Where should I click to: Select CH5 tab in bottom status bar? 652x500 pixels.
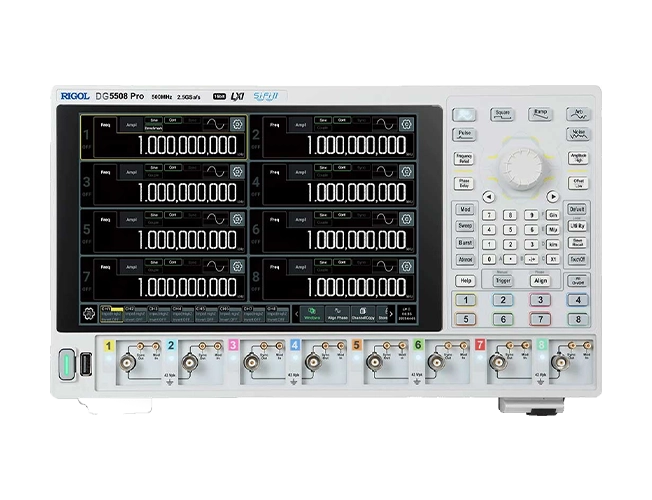(206, 314)
